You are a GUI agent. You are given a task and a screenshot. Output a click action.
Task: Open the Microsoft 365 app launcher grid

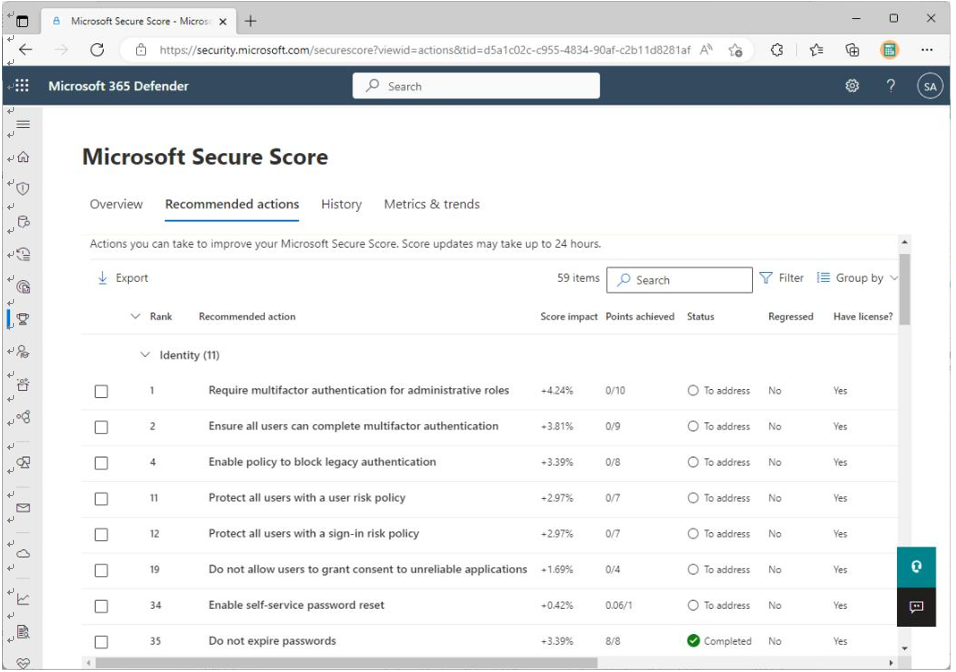[22, 85]
